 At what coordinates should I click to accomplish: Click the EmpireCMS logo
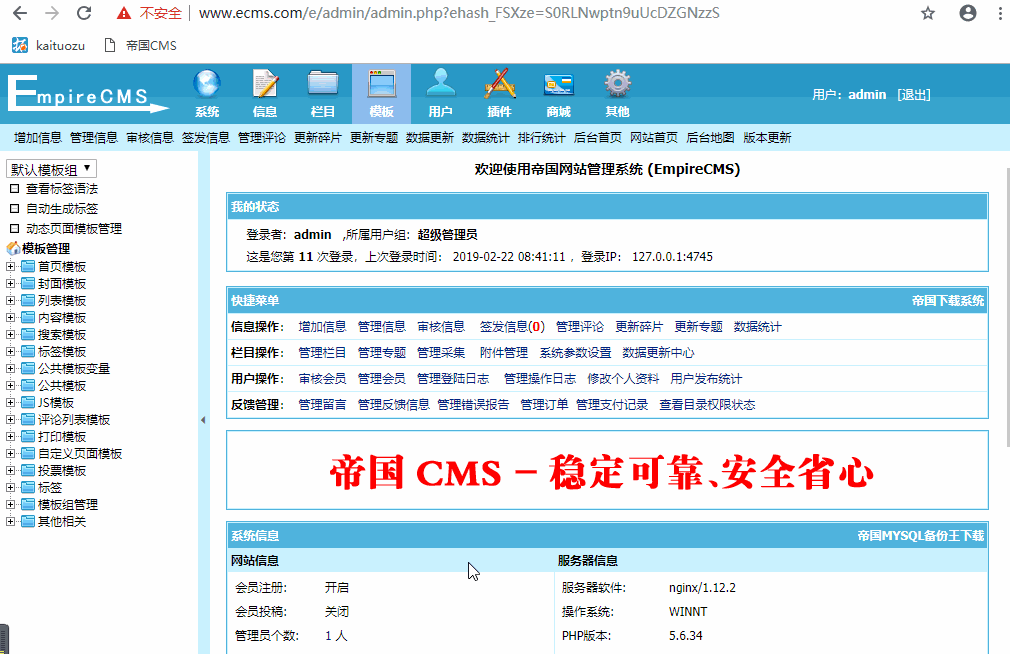coord(85,93)
